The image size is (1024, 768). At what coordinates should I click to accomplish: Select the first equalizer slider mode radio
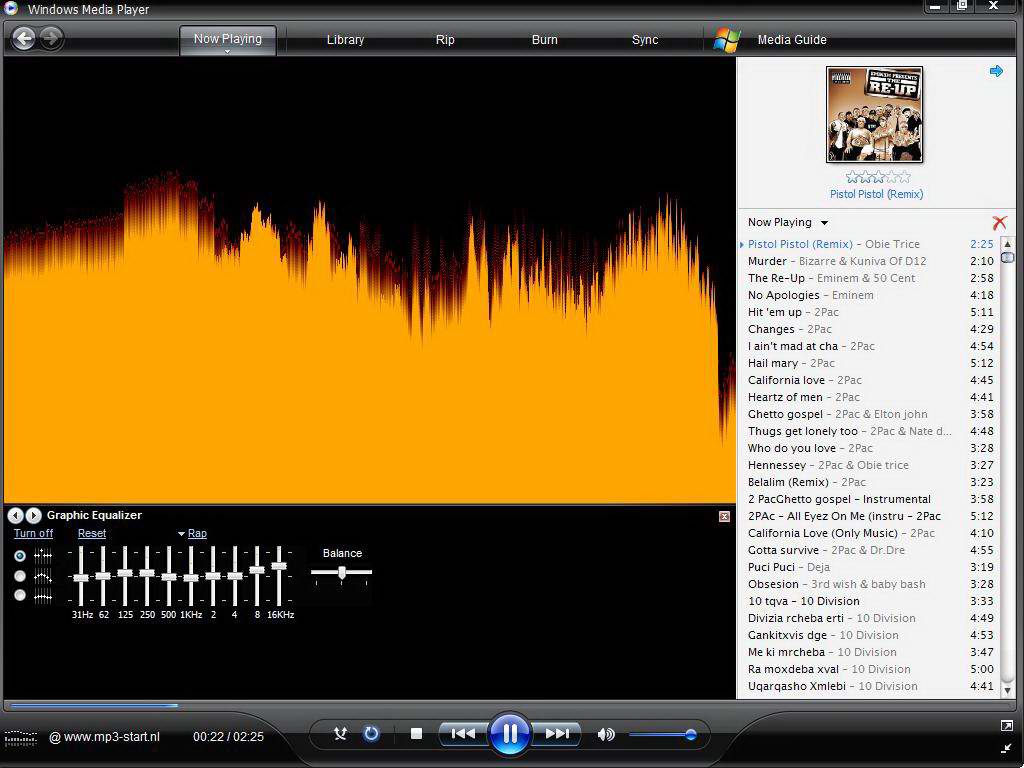pyautogui.click(x=20, y=556)
